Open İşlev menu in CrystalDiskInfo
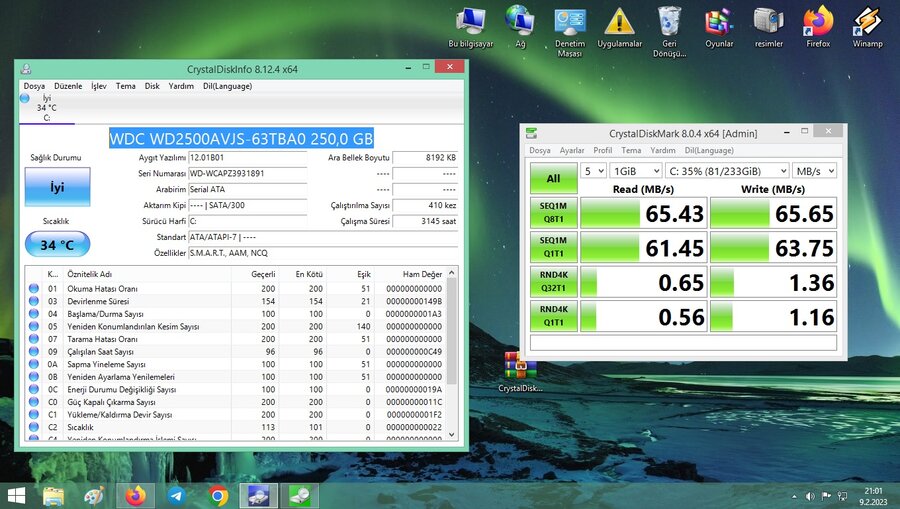Viewport: 900px width, 509px height. [99, 86]
